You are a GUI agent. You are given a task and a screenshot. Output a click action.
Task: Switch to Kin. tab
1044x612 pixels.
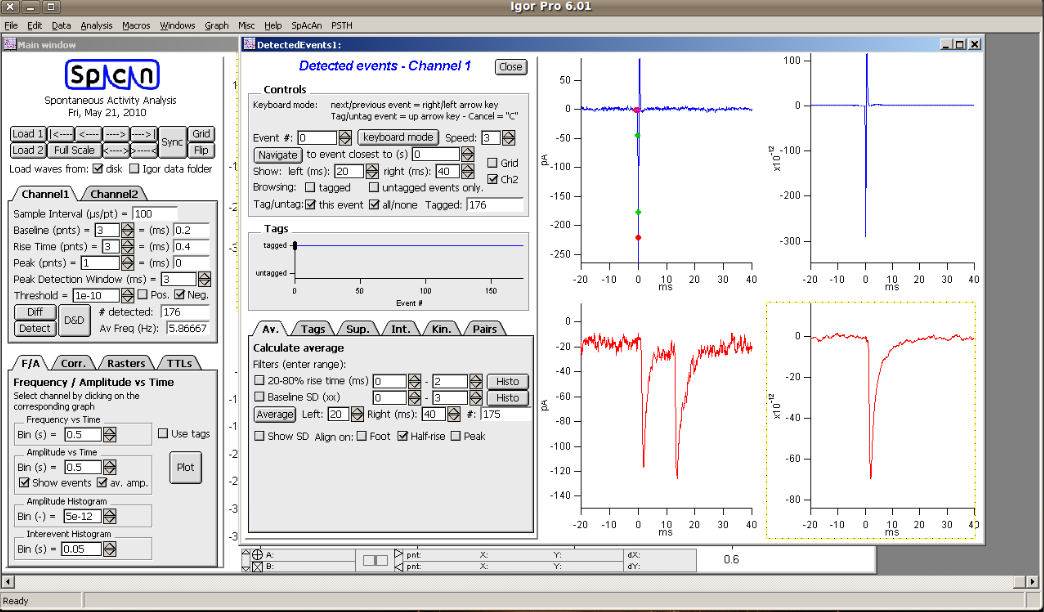[x=441, y=328]
